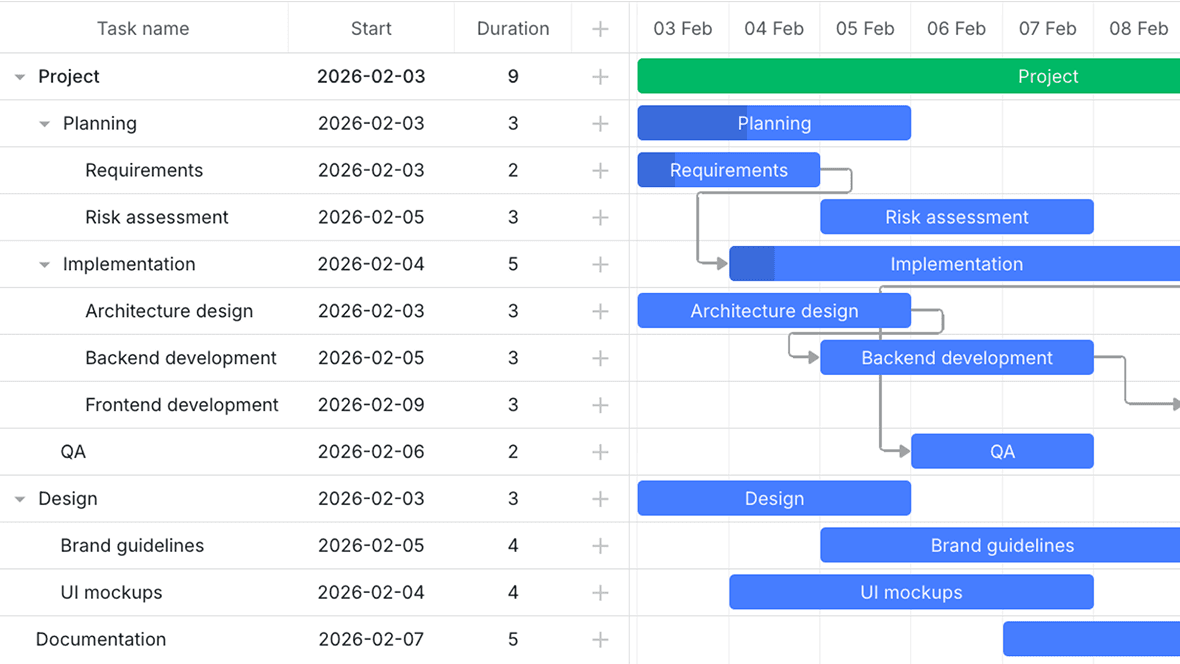Collapse the Design tree node
This screenshot has height=664, width=1180.
click(20, 499)
